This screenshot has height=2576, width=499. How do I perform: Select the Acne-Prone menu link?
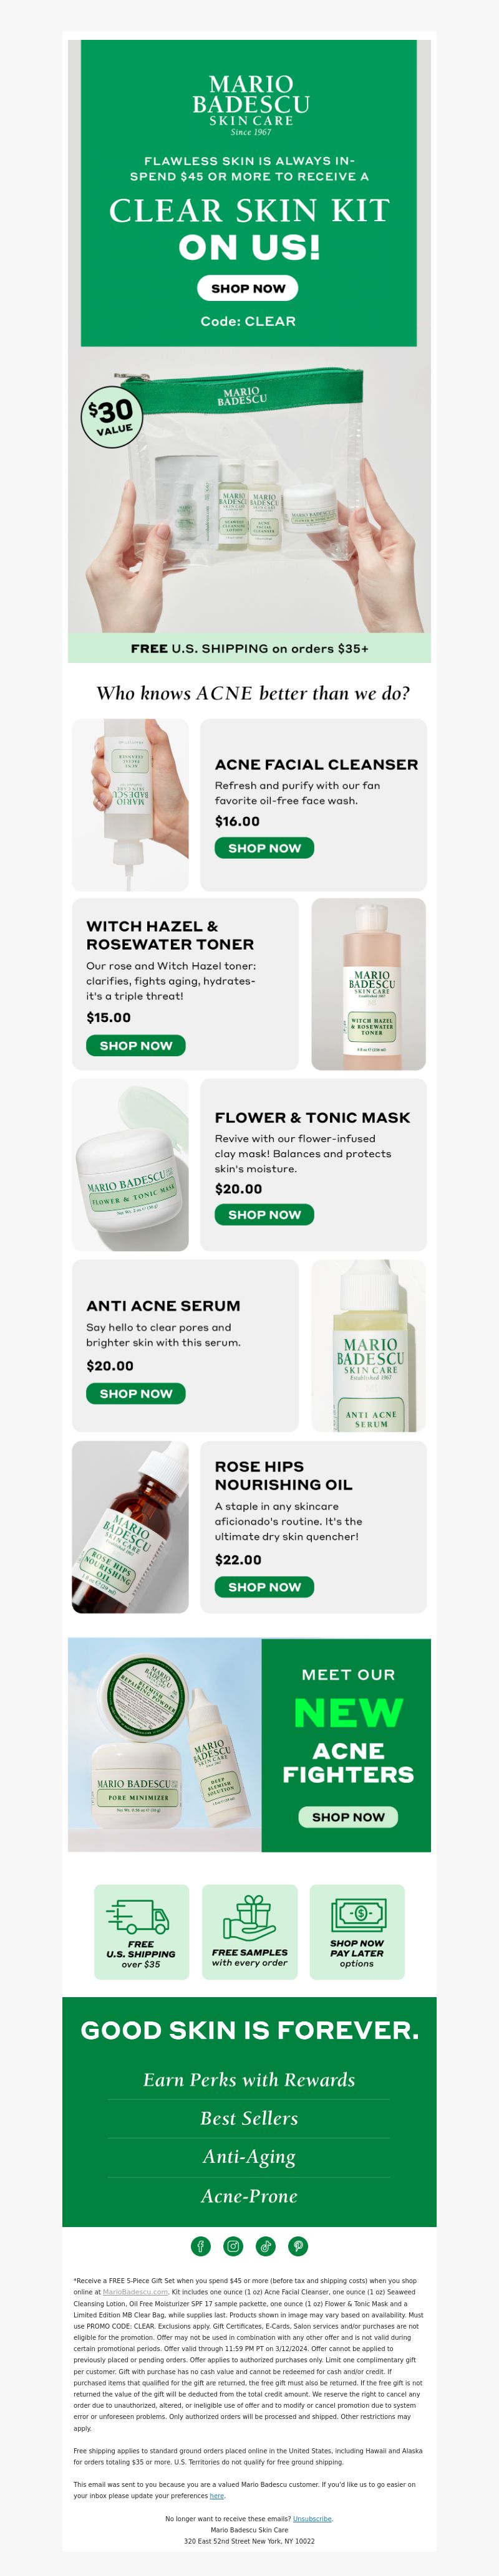click(249, 2195)
